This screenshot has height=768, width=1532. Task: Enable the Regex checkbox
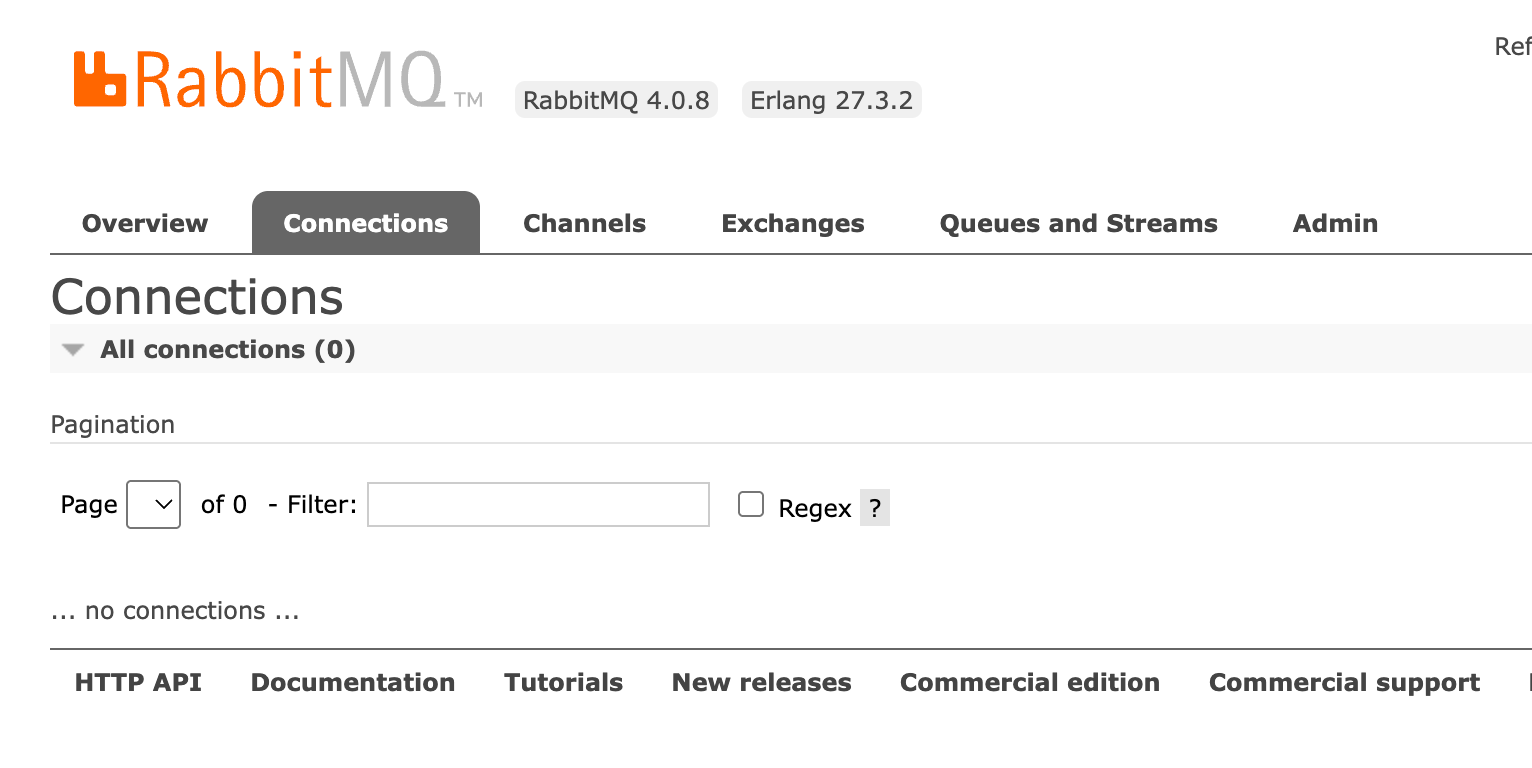coord(750,503)
